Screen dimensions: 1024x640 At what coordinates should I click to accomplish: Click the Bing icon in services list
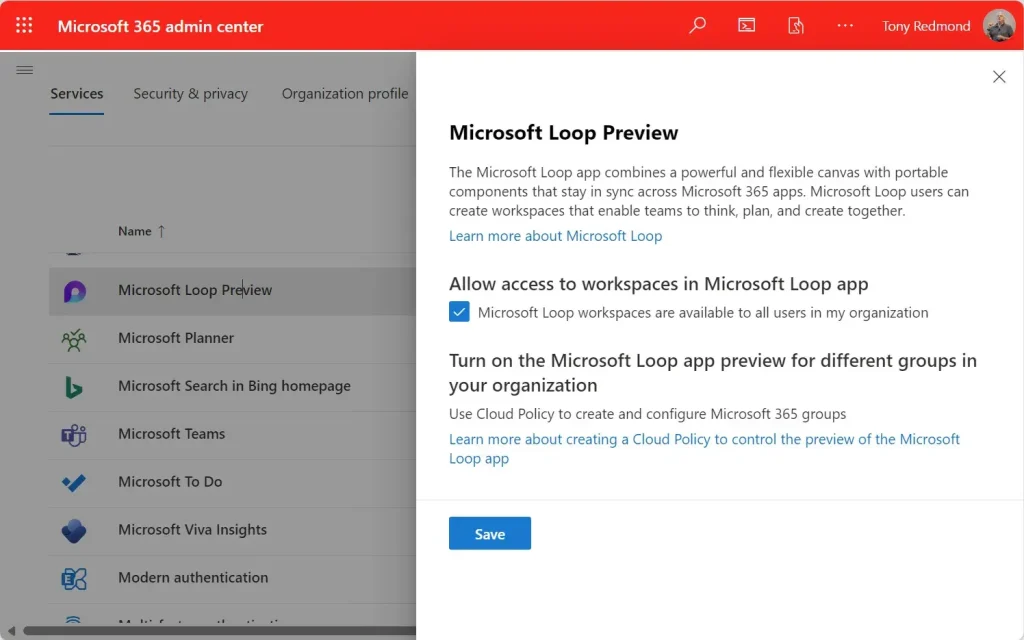pyautogui.click(x=74, y=387)
